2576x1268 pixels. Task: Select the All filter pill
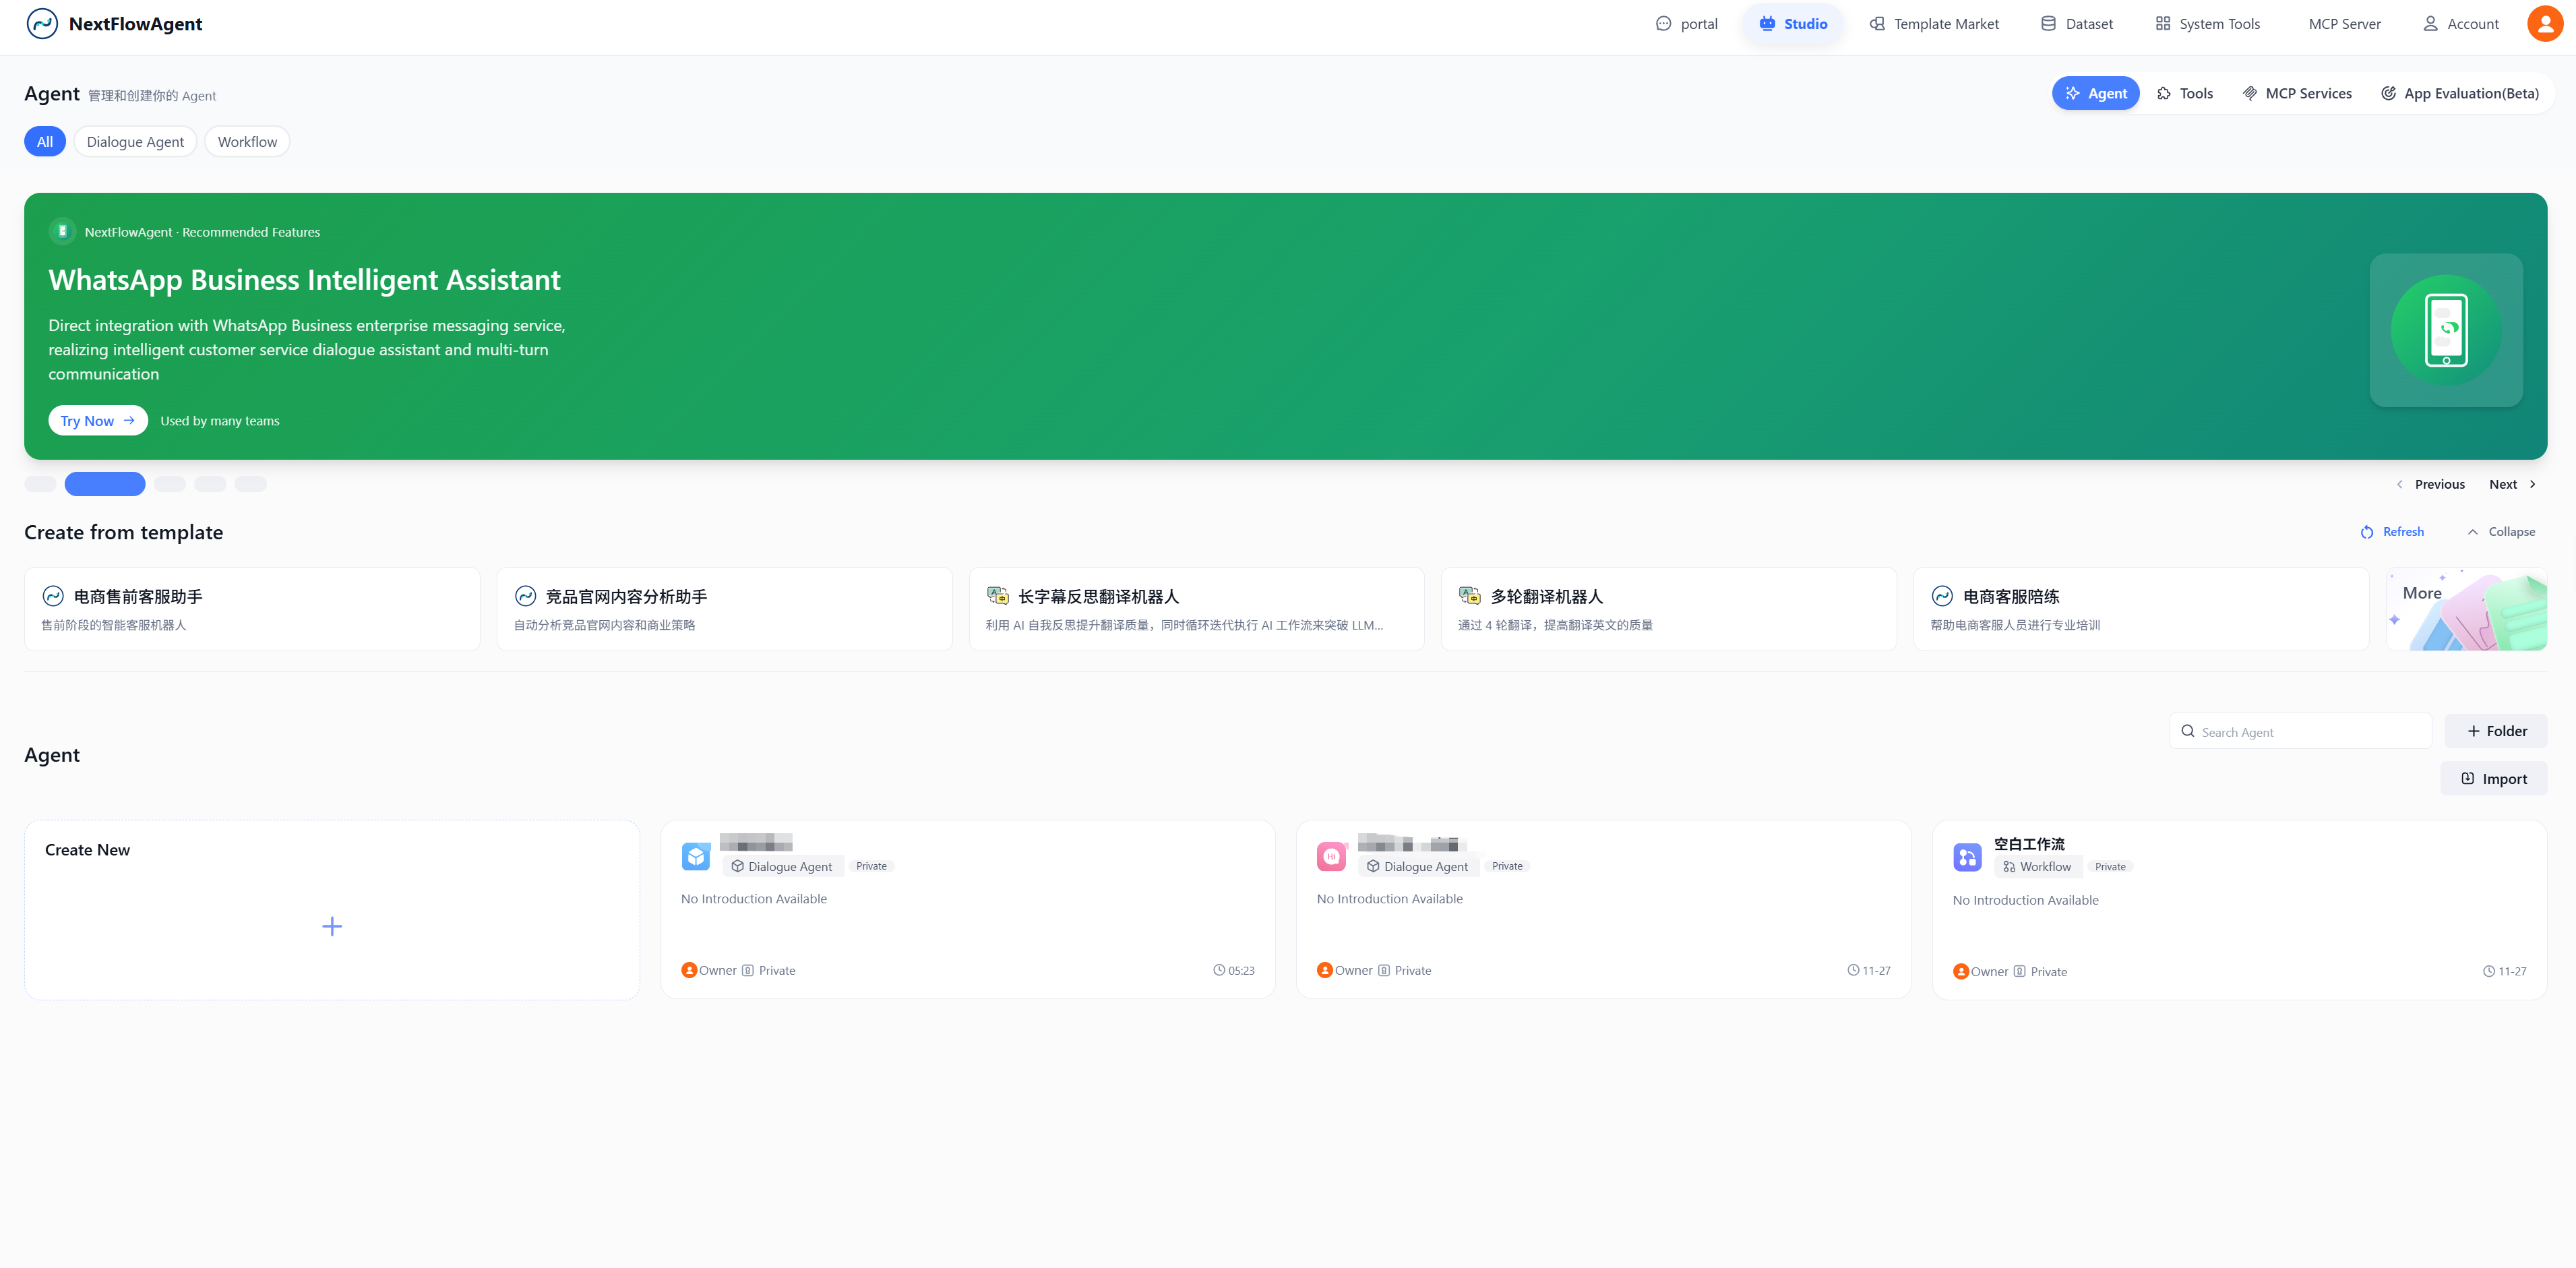coord(45,142)
